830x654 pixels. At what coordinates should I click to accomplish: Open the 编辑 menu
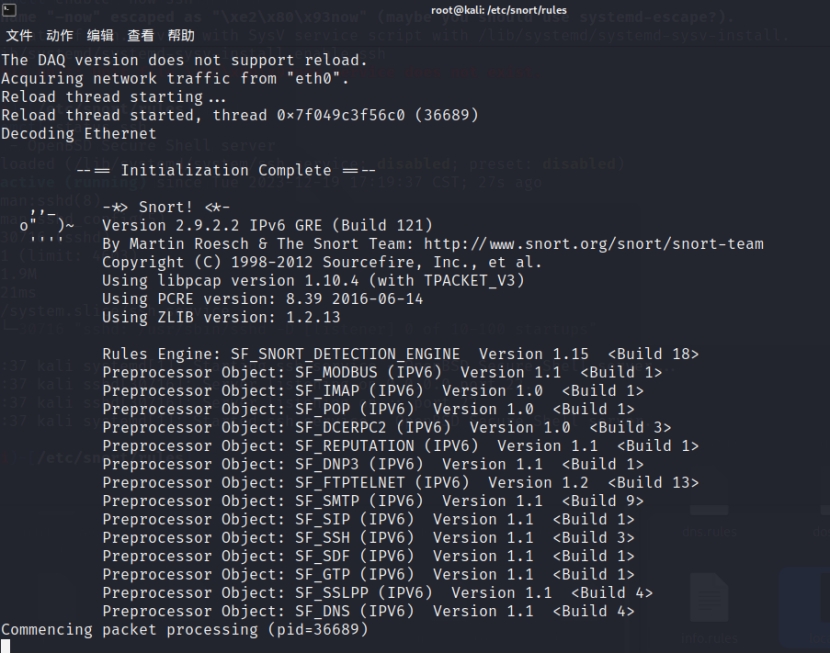pos(100,36)
